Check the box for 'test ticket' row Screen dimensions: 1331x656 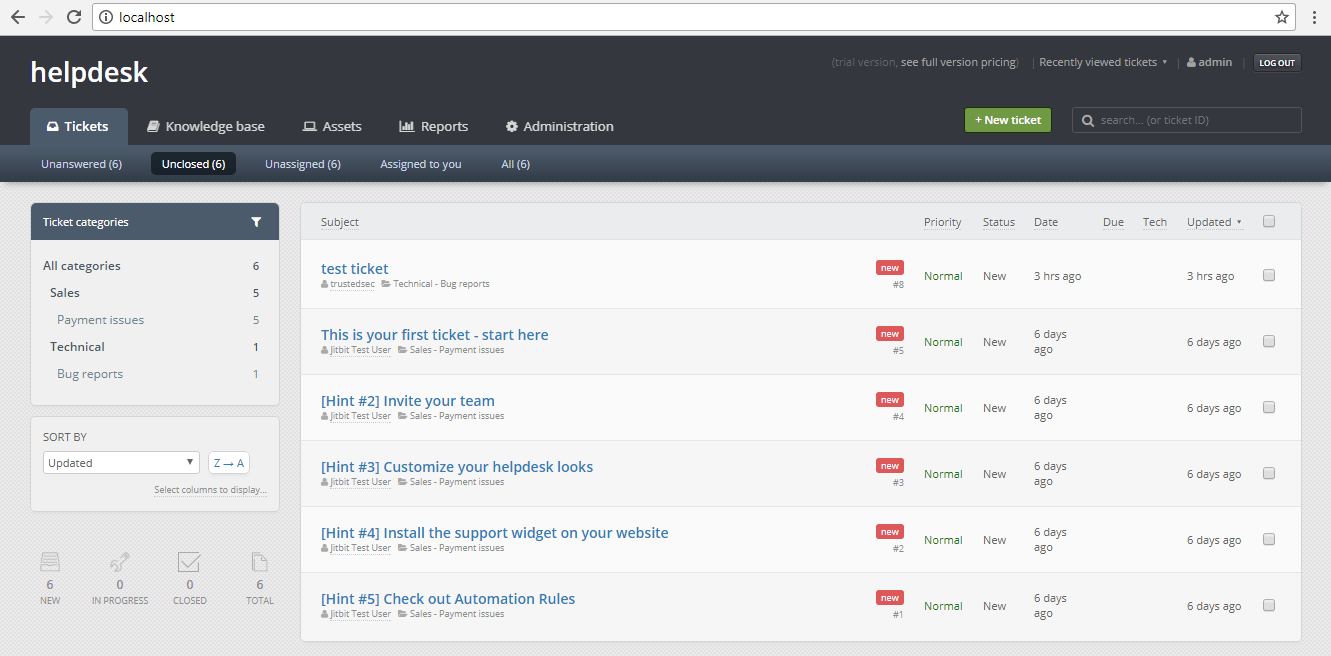1269,275
